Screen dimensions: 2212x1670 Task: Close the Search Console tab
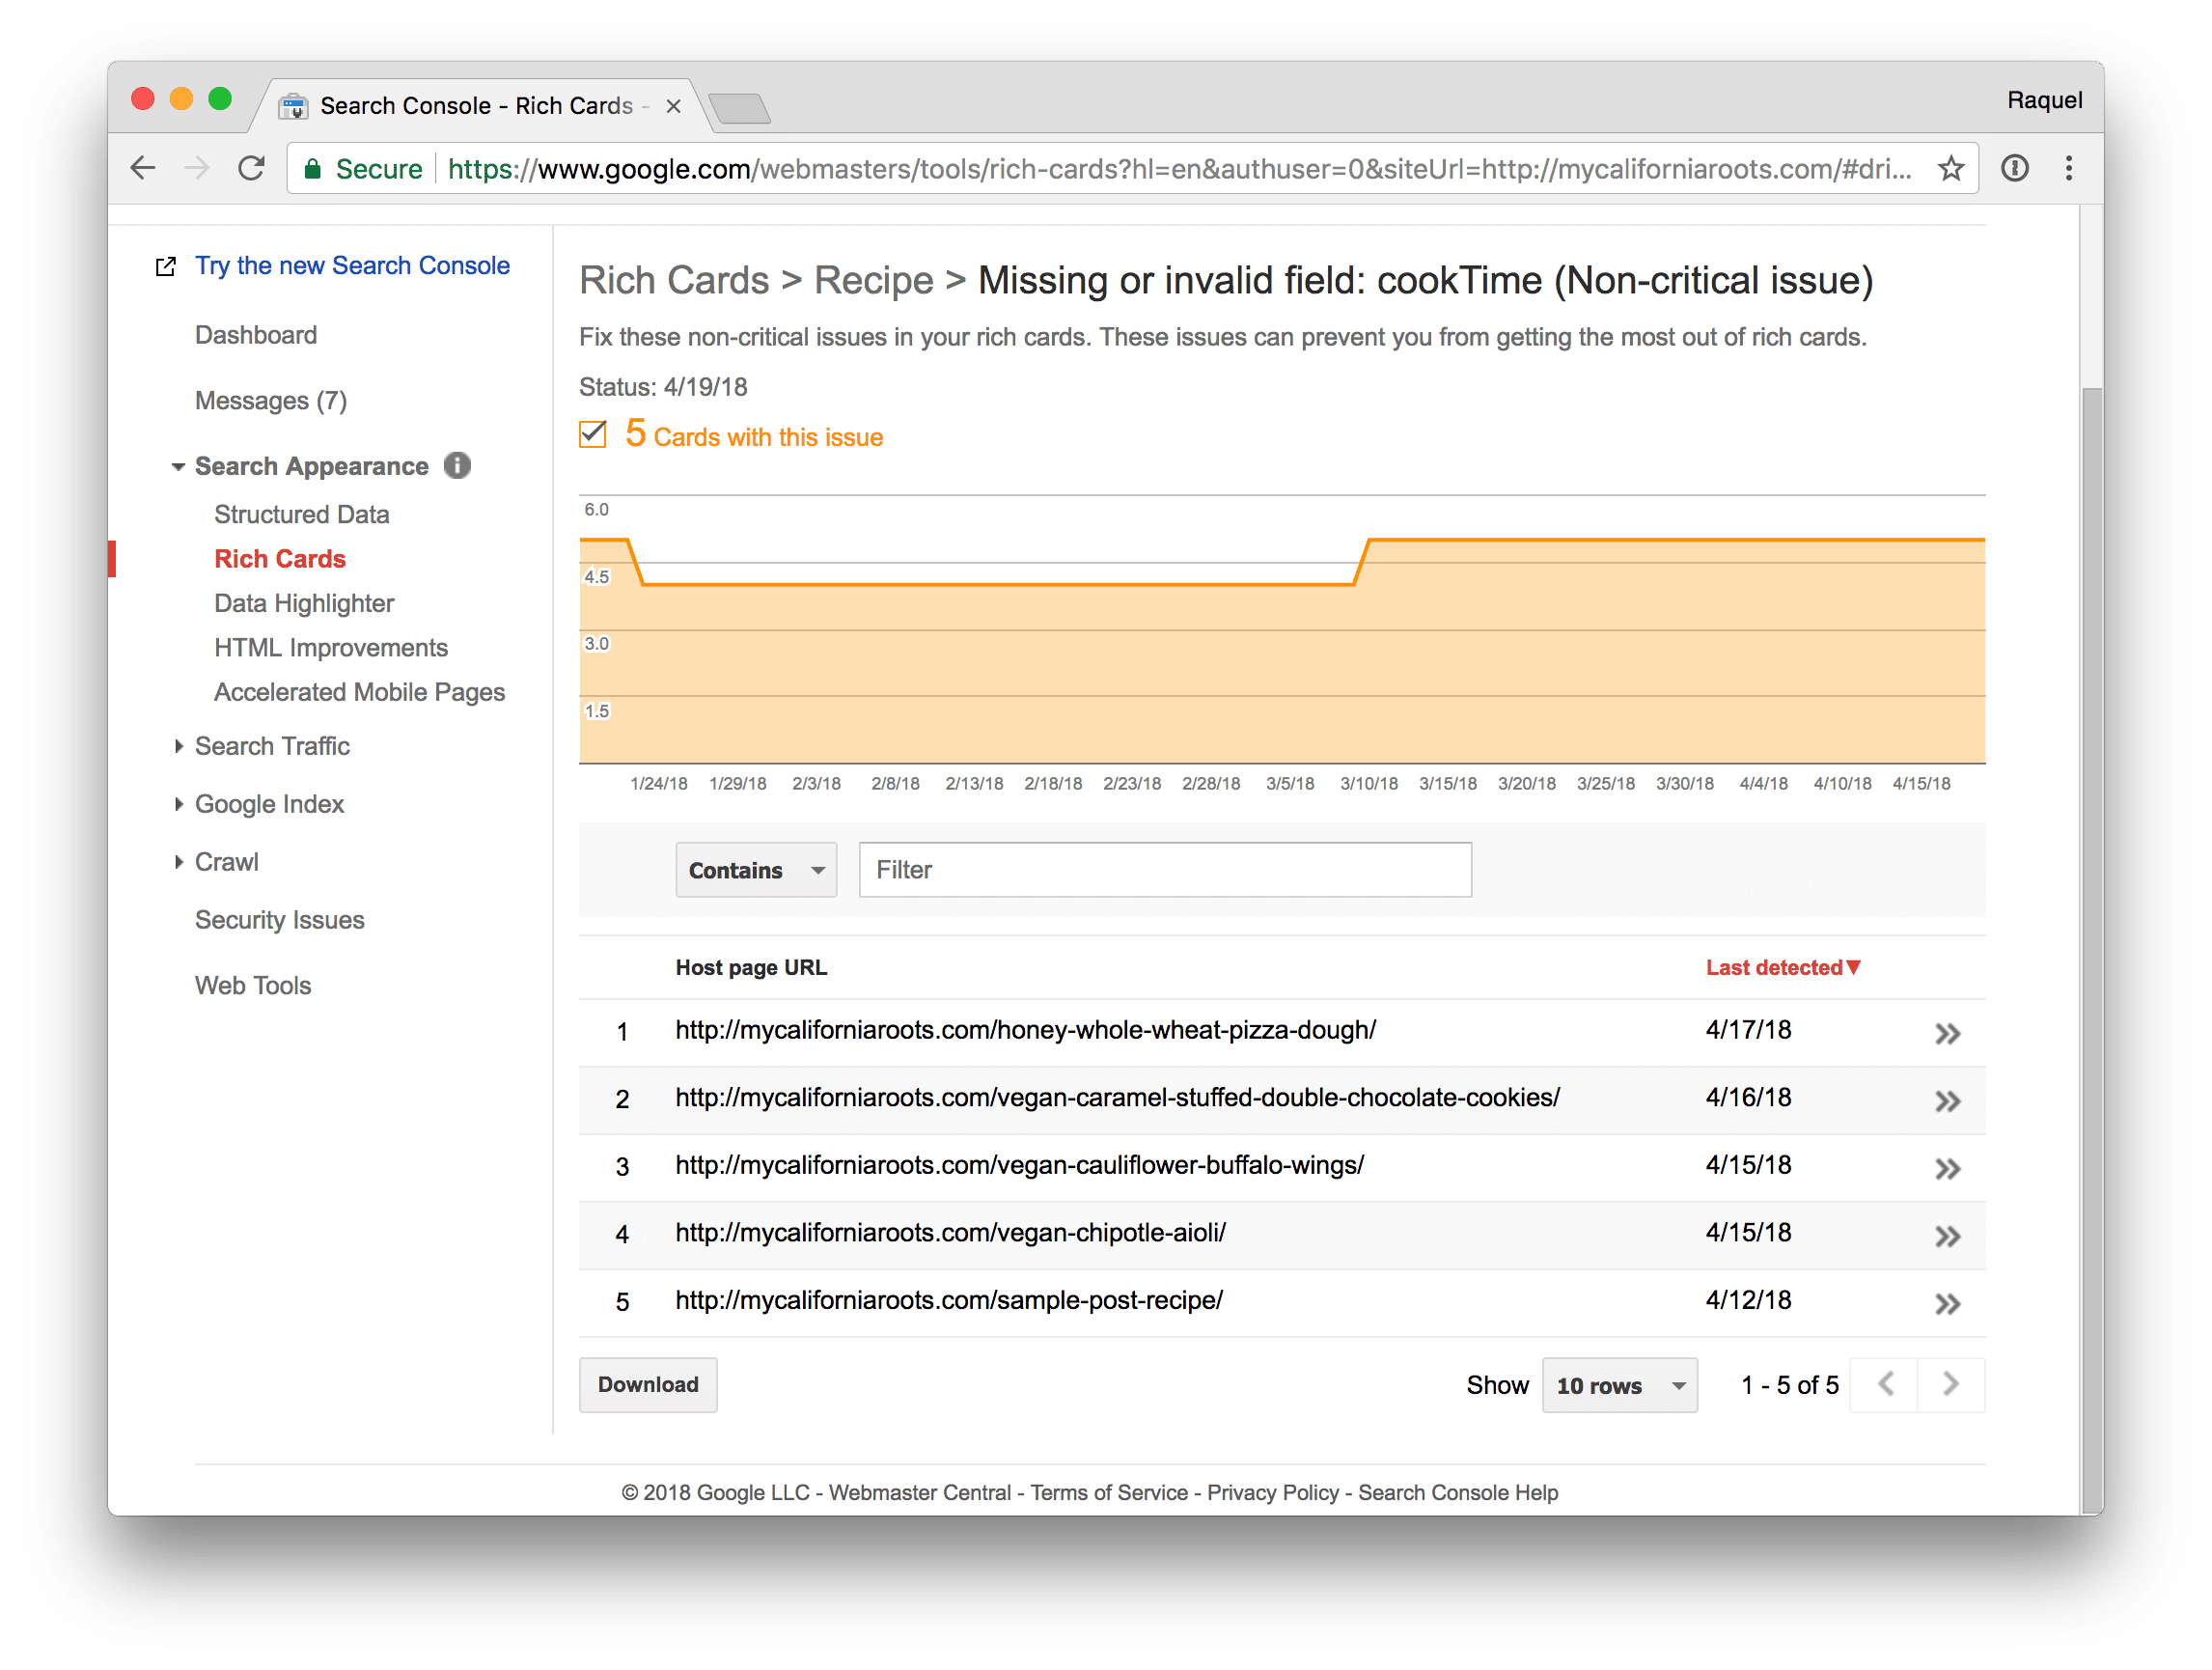tap(673, 106)
